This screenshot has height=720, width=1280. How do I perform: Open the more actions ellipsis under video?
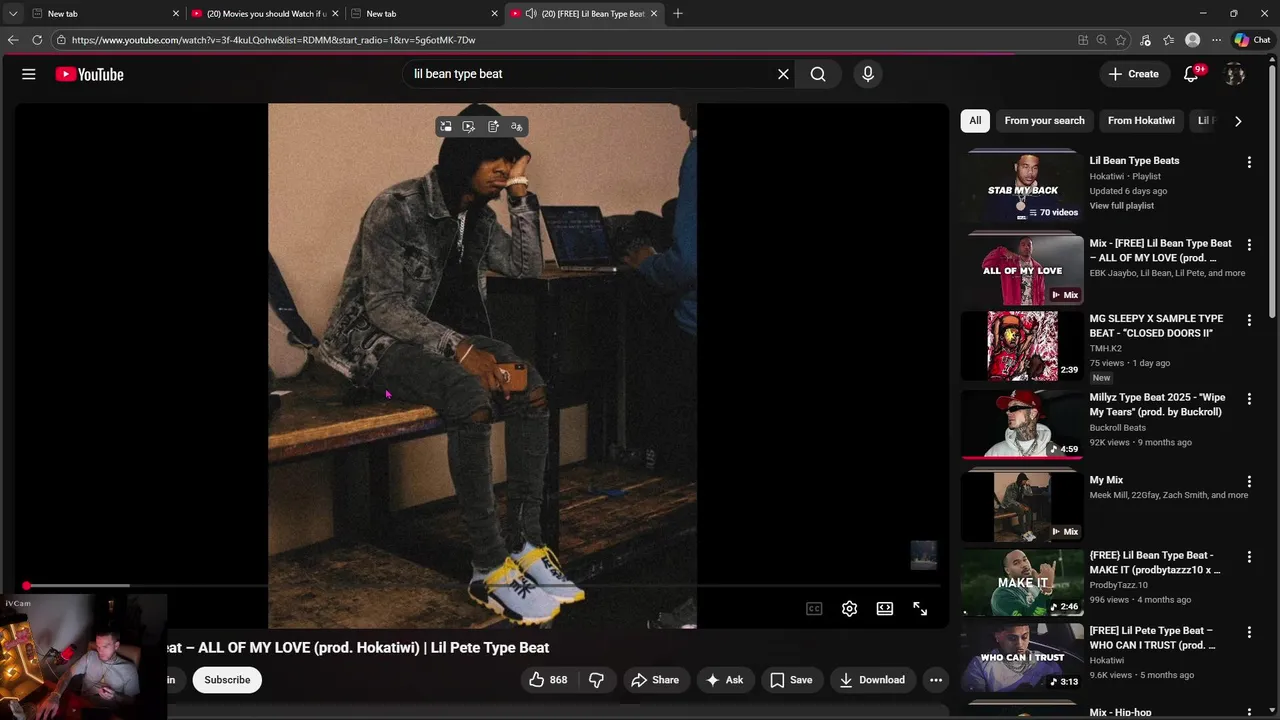tap(936, 680)
